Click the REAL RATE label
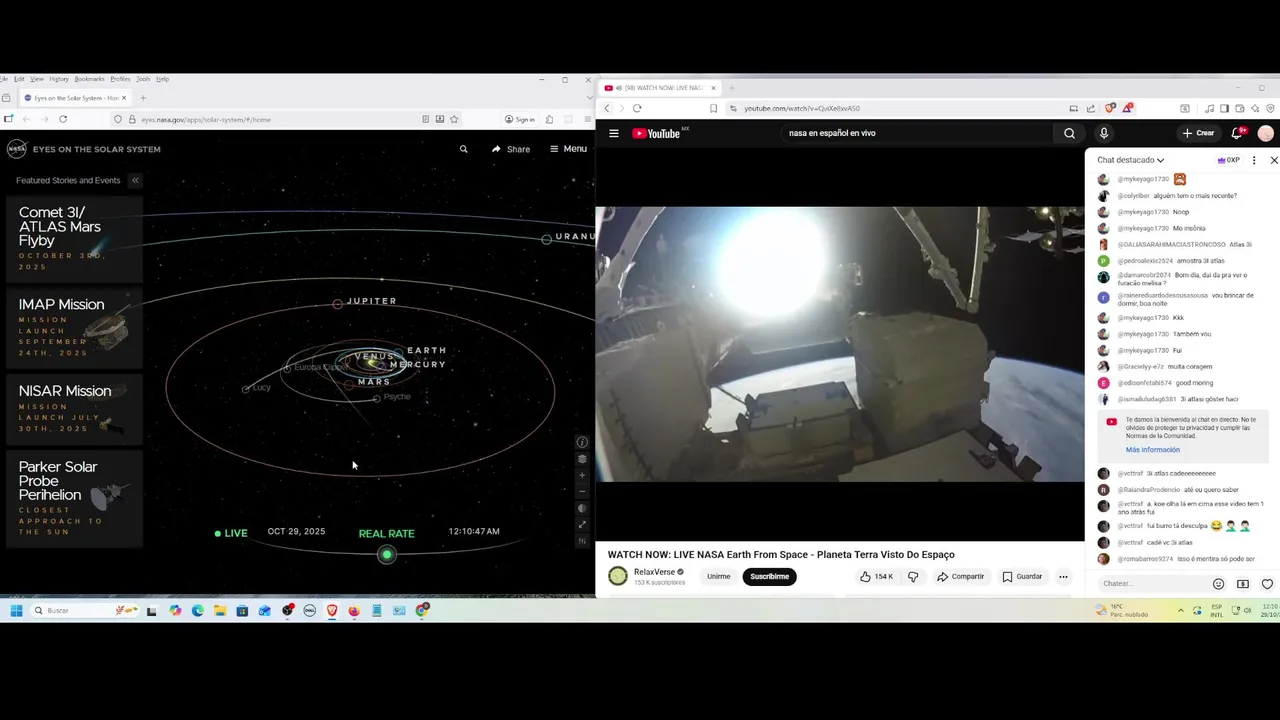 (386, 533)
